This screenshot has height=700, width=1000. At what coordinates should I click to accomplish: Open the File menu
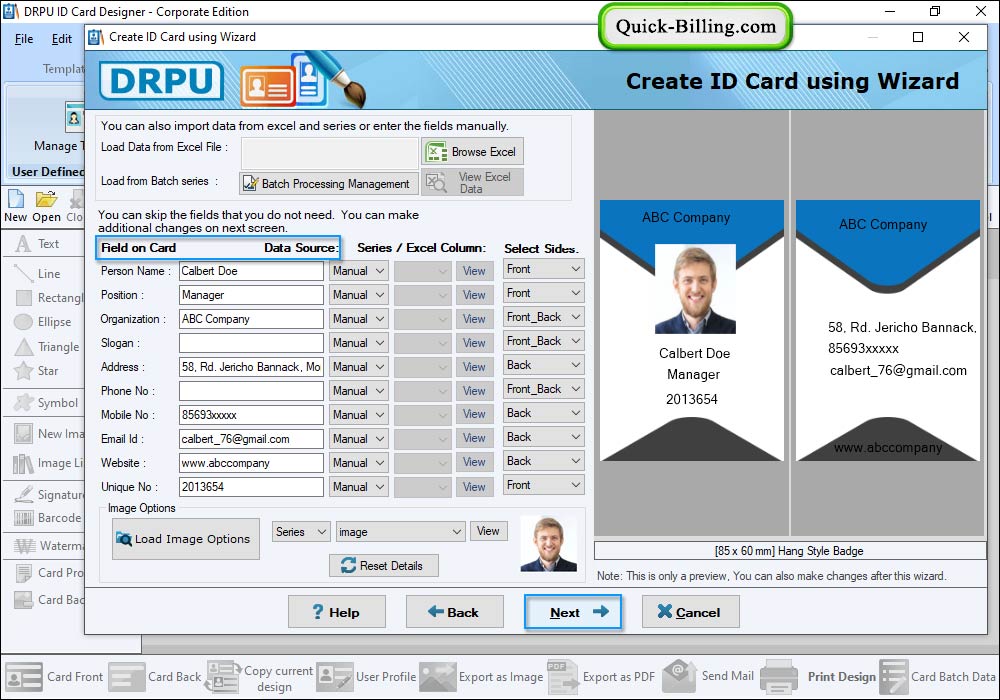pyautogui.click(x=24, y=39)
